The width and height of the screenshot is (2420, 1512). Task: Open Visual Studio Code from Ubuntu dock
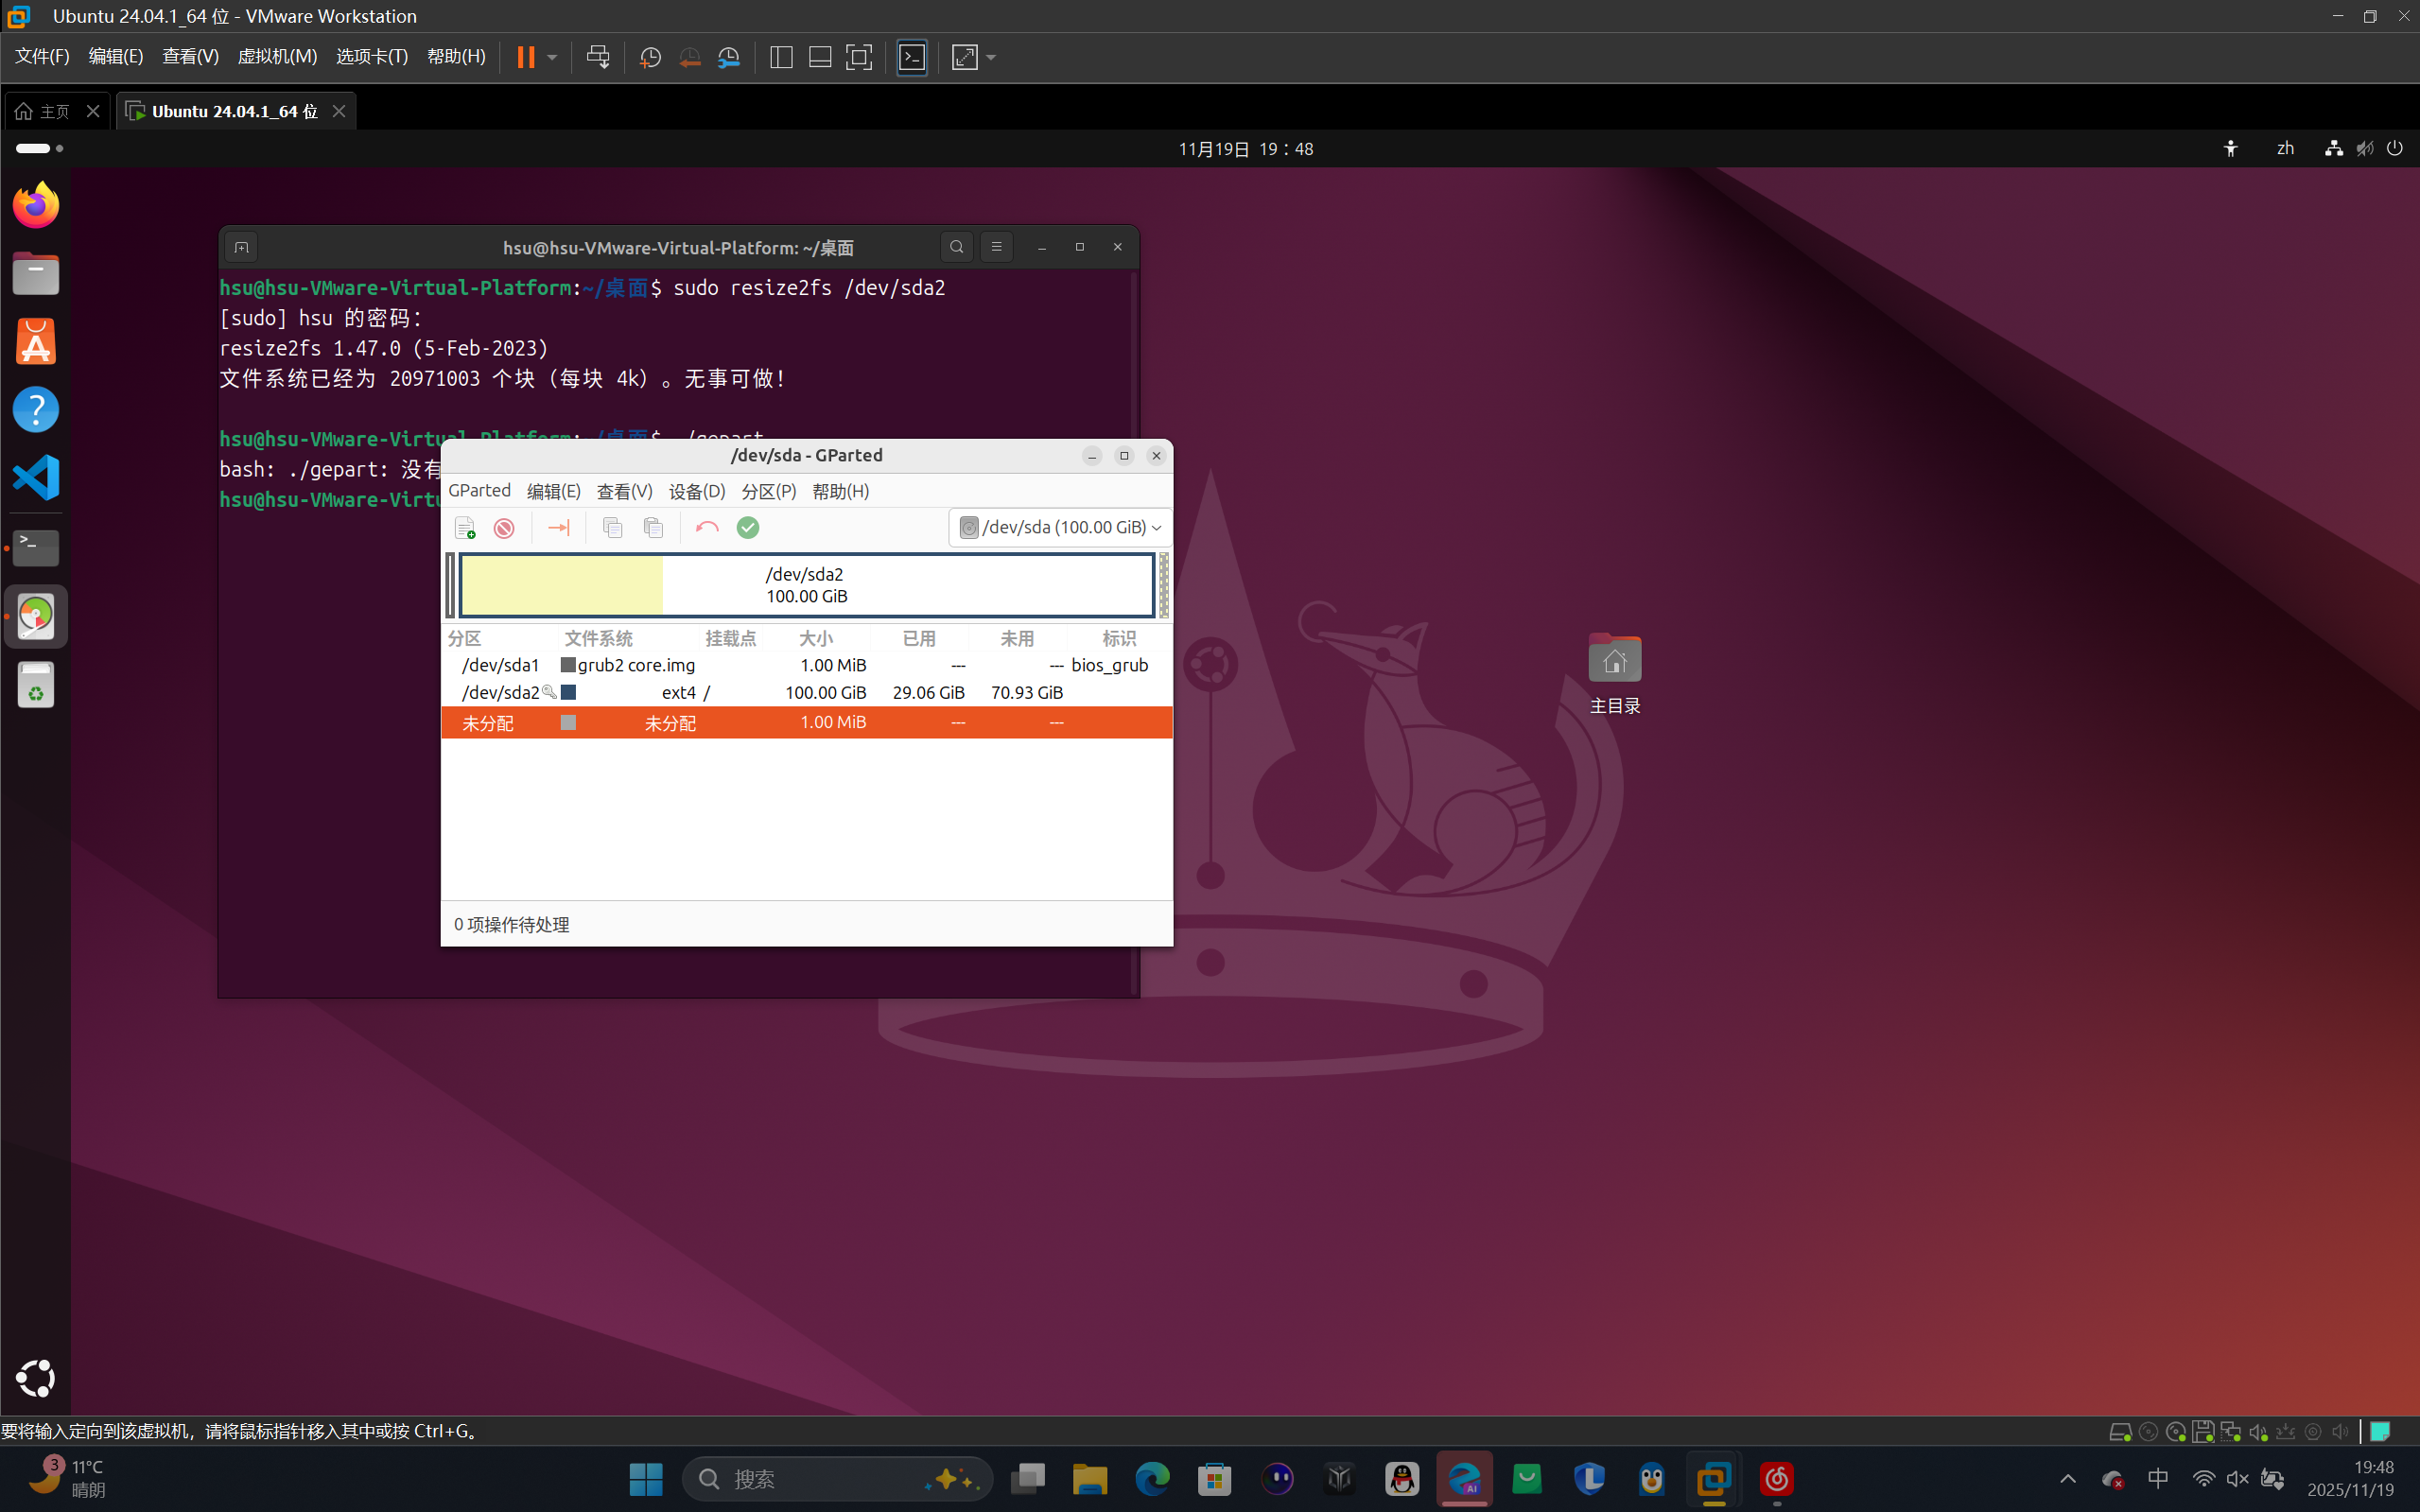coord(36,477)
